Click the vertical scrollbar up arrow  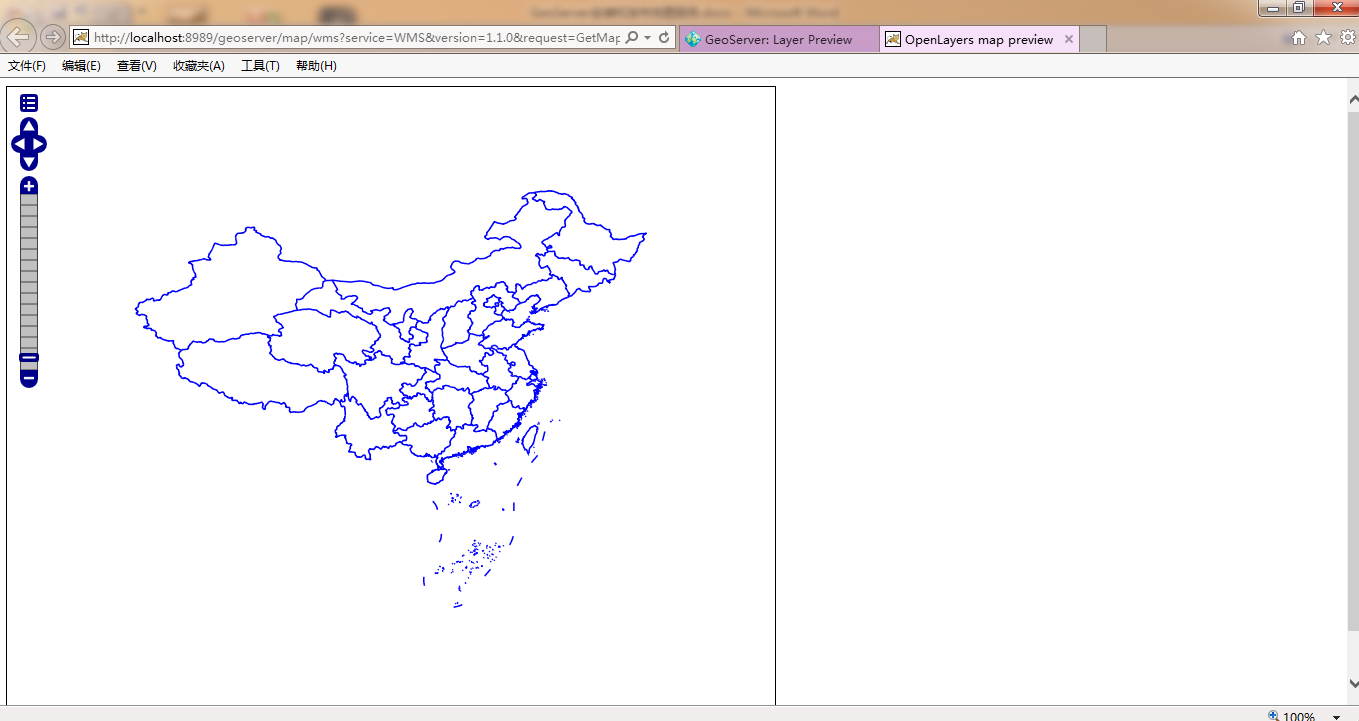tap(1353, 99)
